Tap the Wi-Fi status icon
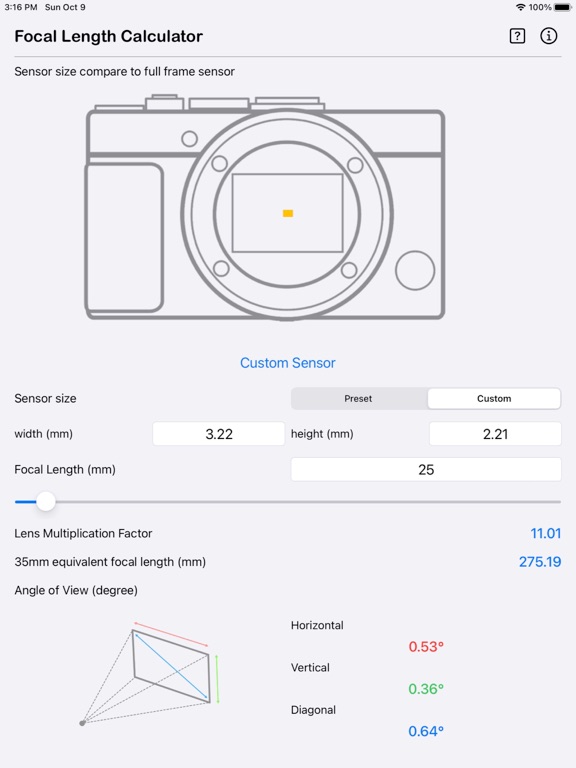This screenshot has width=576, height=768. (x=521, y=7)
